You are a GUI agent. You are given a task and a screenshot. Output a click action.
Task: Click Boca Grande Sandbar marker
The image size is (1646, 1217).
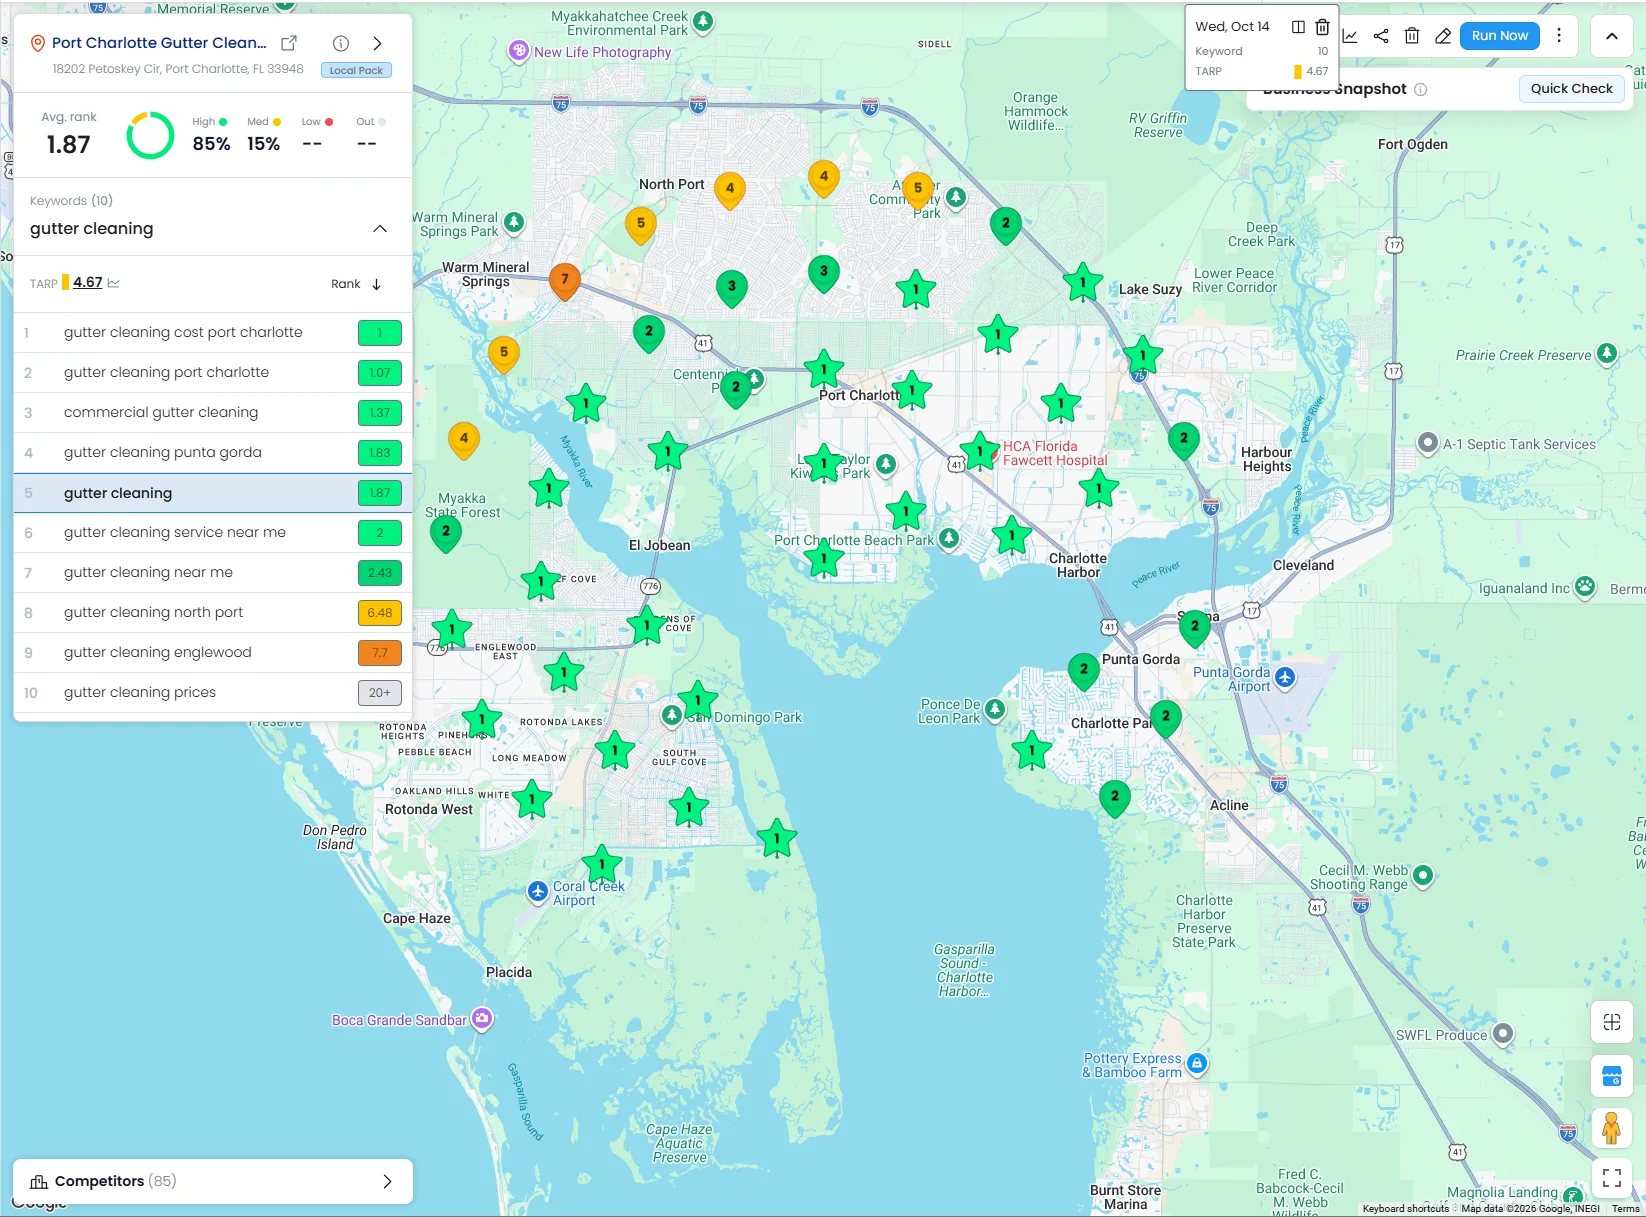coord(482,1019)
